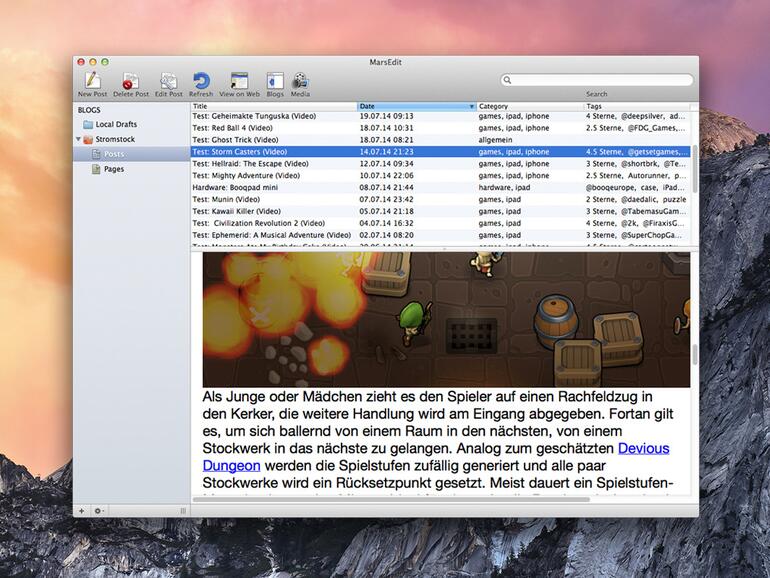
Task: Create a New Post
Action: (92, 84)
